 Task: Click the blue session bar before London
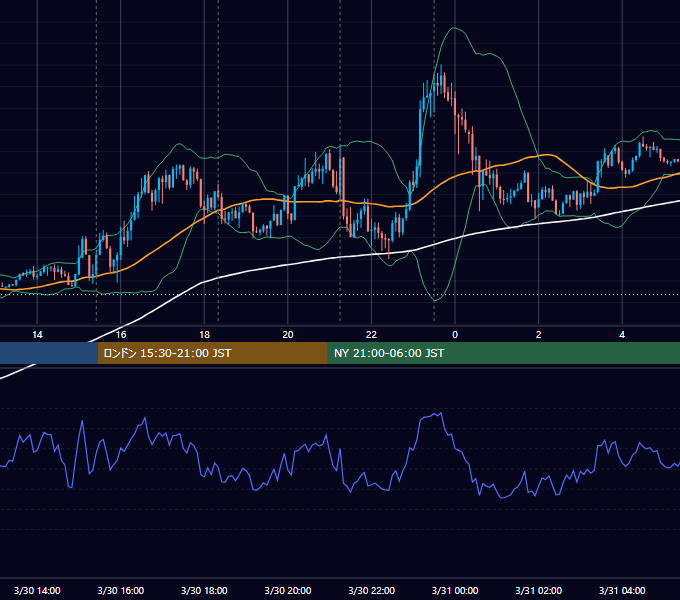(49, 353)
